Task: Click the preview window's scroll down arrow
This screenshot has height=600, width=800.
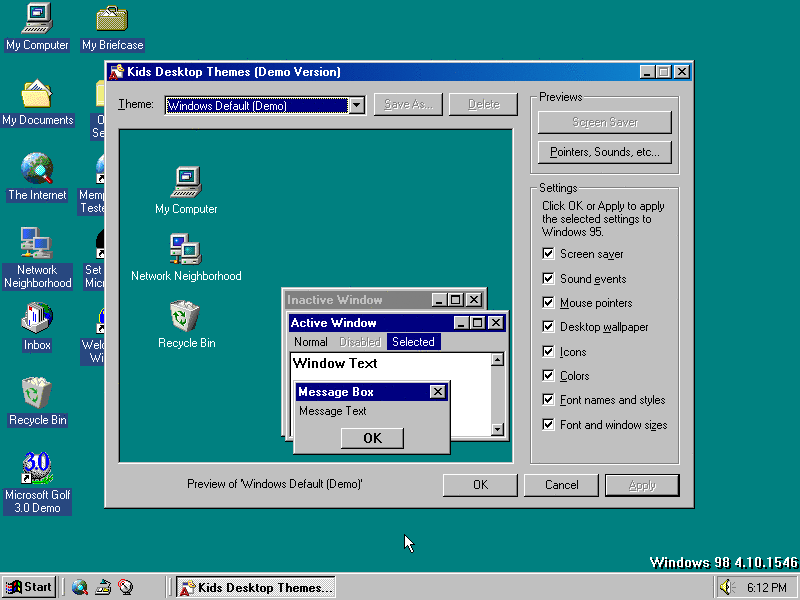Action: (x=497, y=429)
